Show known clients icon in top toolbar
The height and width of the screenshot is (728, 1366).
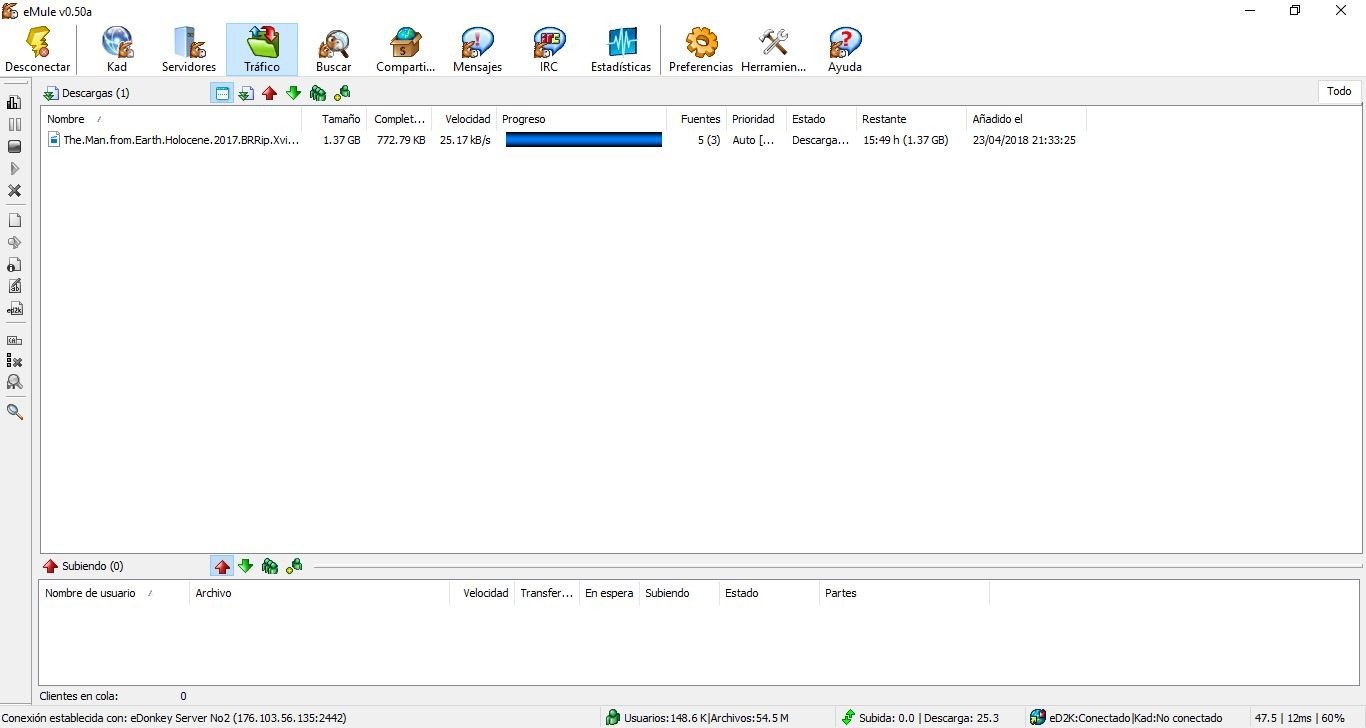[x=342, y=93]
